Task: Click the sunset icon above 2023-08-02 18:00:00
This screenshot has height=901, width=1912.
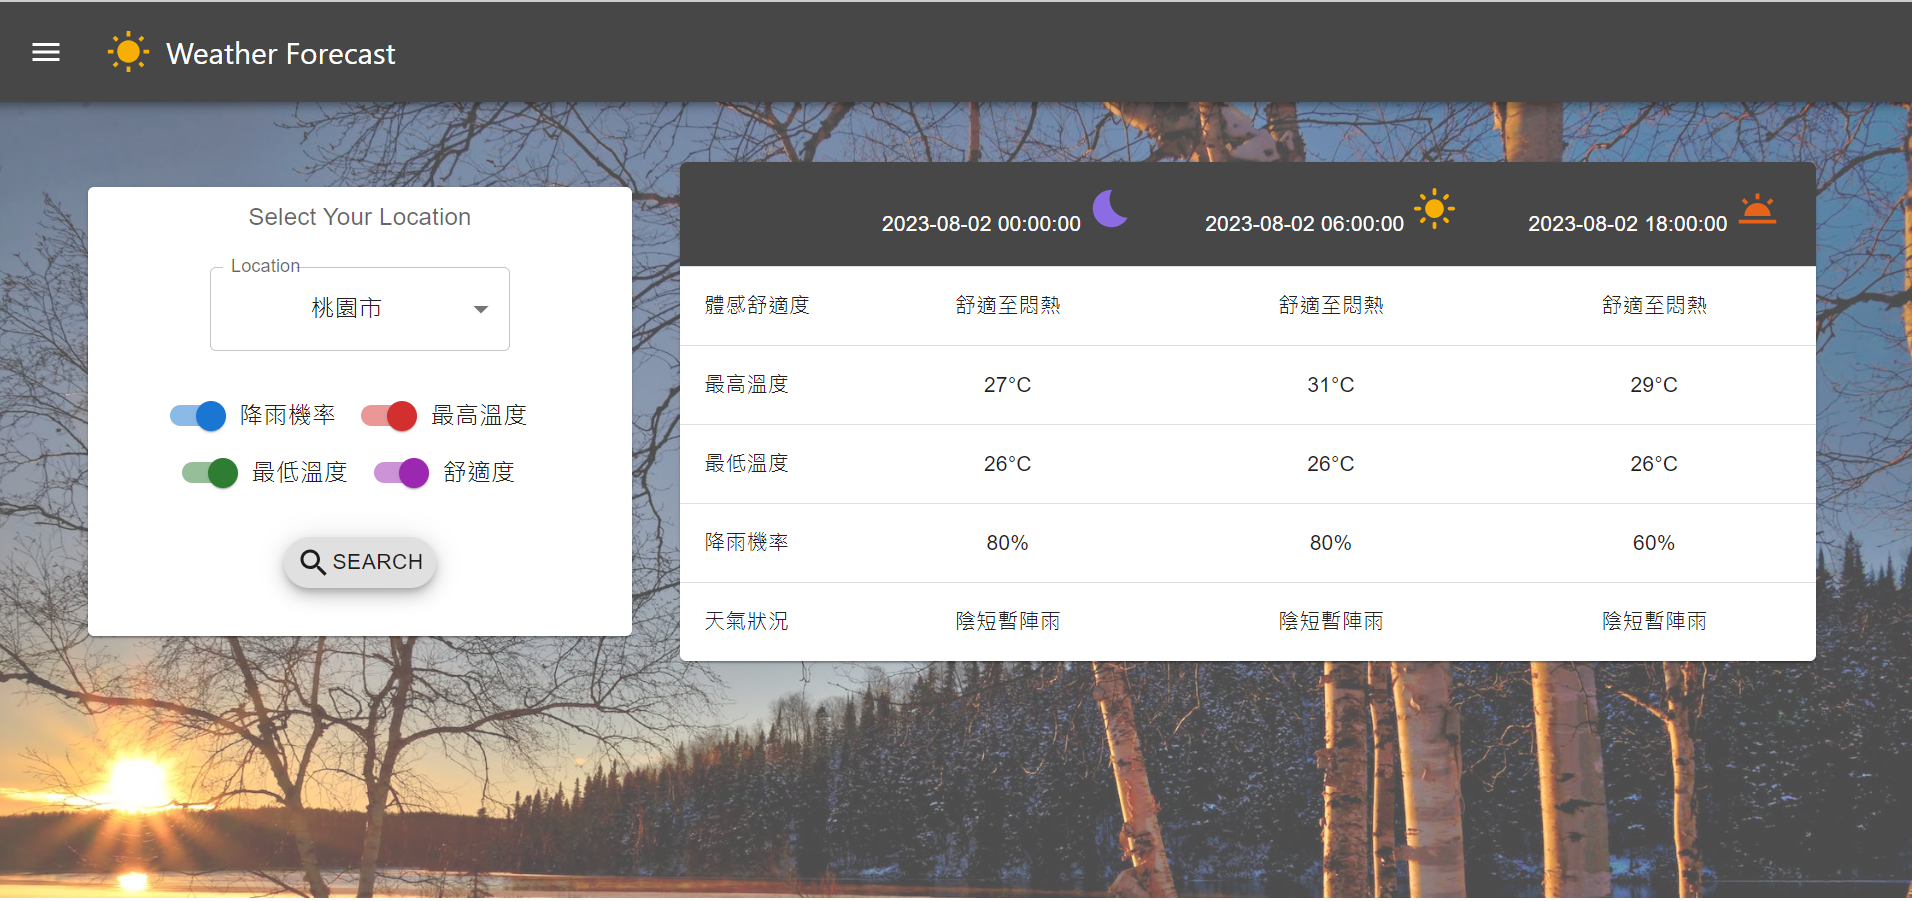Action: pyautogui.click(x=1757, y=211)
